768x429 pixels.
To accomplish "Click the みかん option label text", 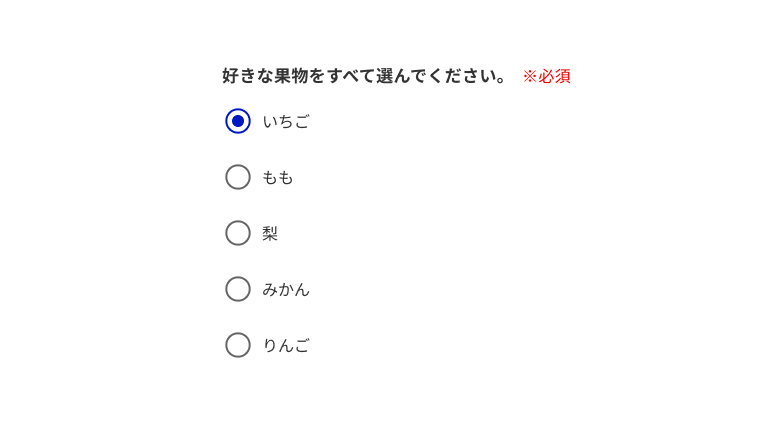I will (286, 290).
